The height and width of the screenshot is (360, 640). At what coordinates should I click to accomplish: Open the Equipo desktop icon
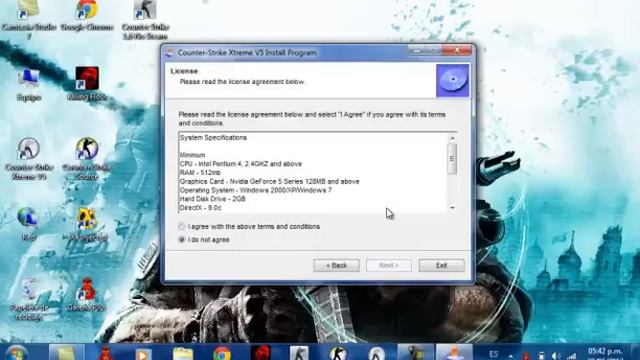(29, 85)
